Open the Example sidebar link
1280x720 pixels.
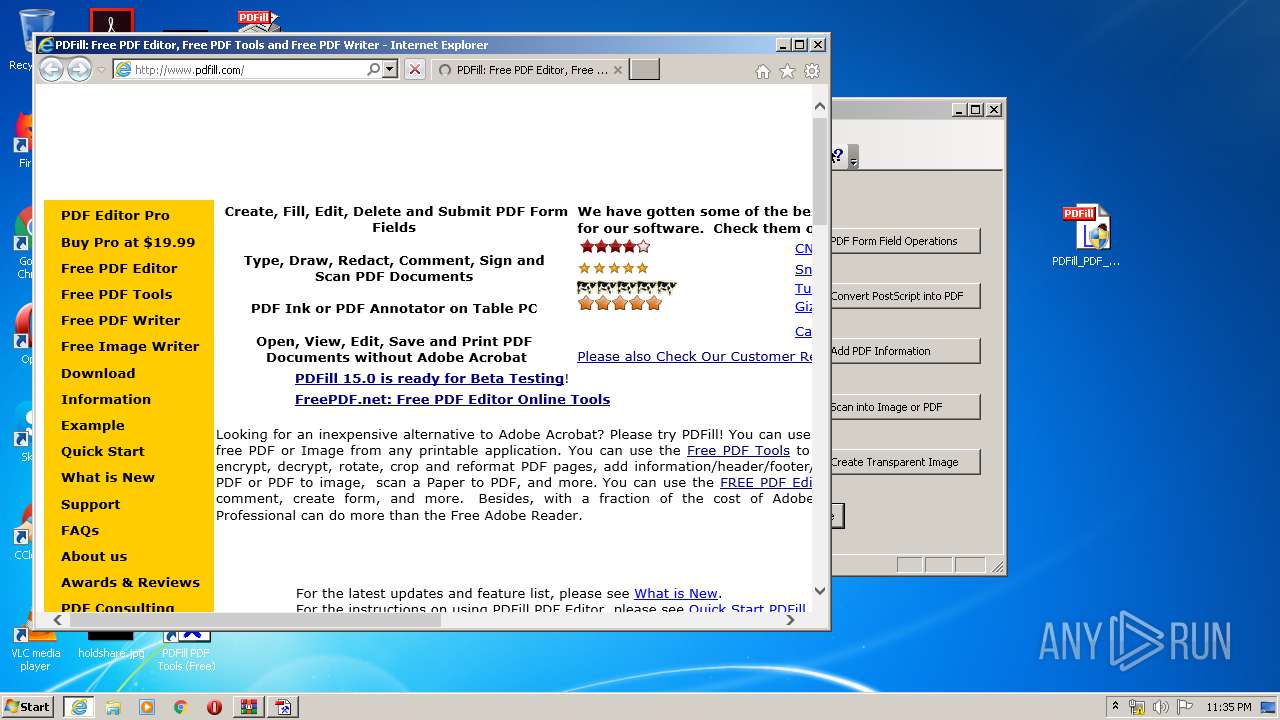pos(93,425)
